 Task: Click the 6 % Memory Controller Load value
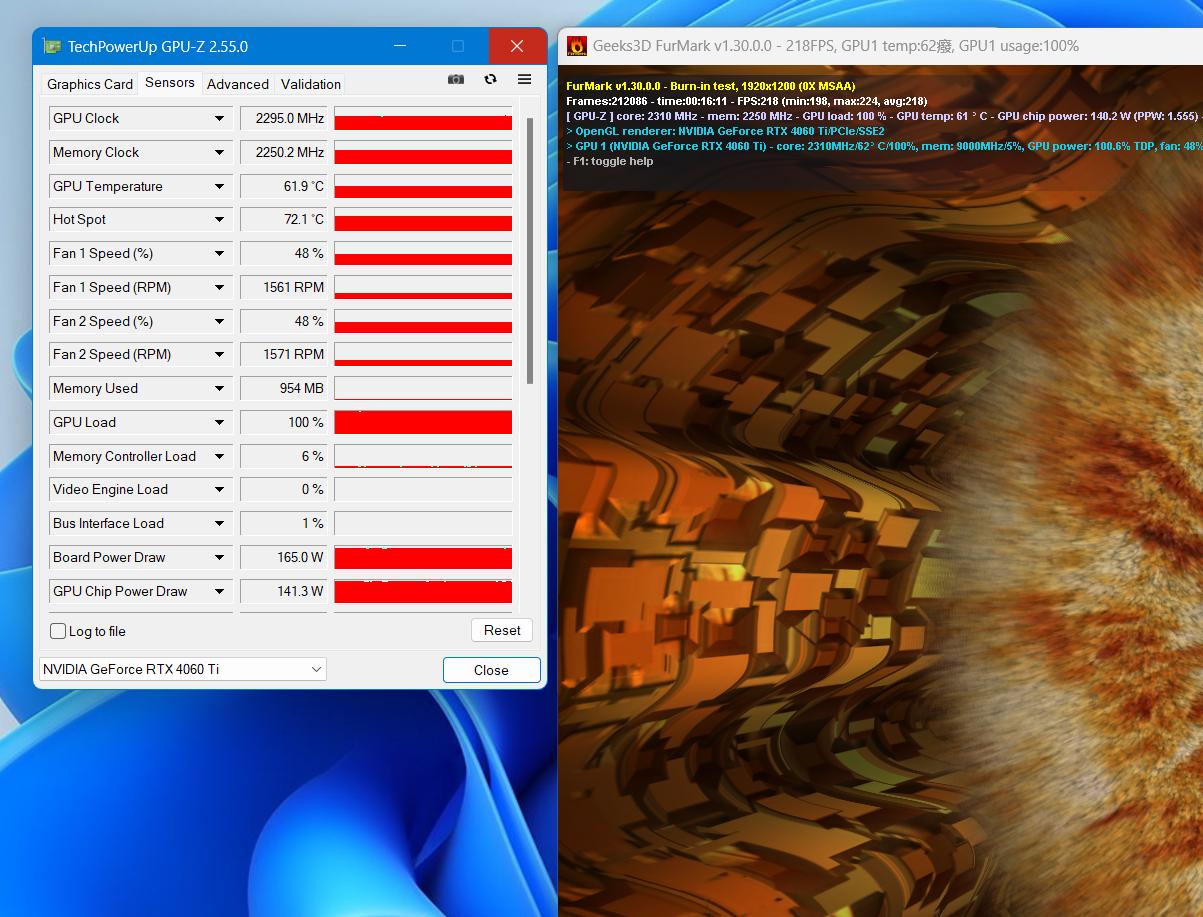pyautogui.click(x=284, y=457)
